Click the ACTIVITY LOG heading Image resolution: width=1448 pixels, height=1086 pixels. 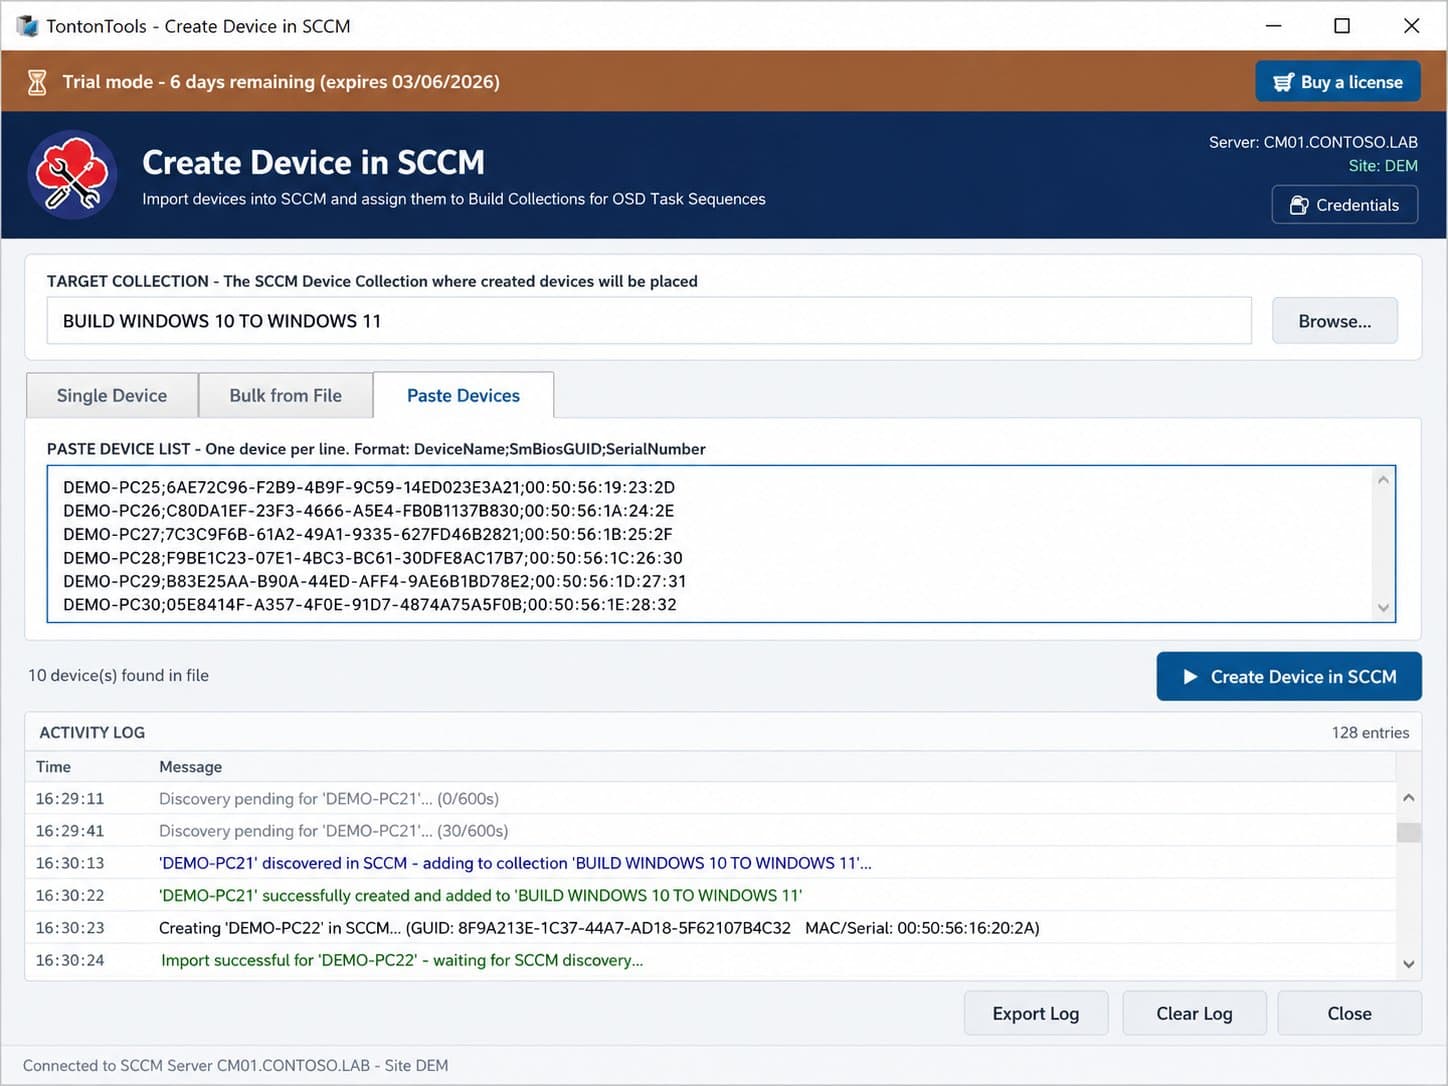92,733
